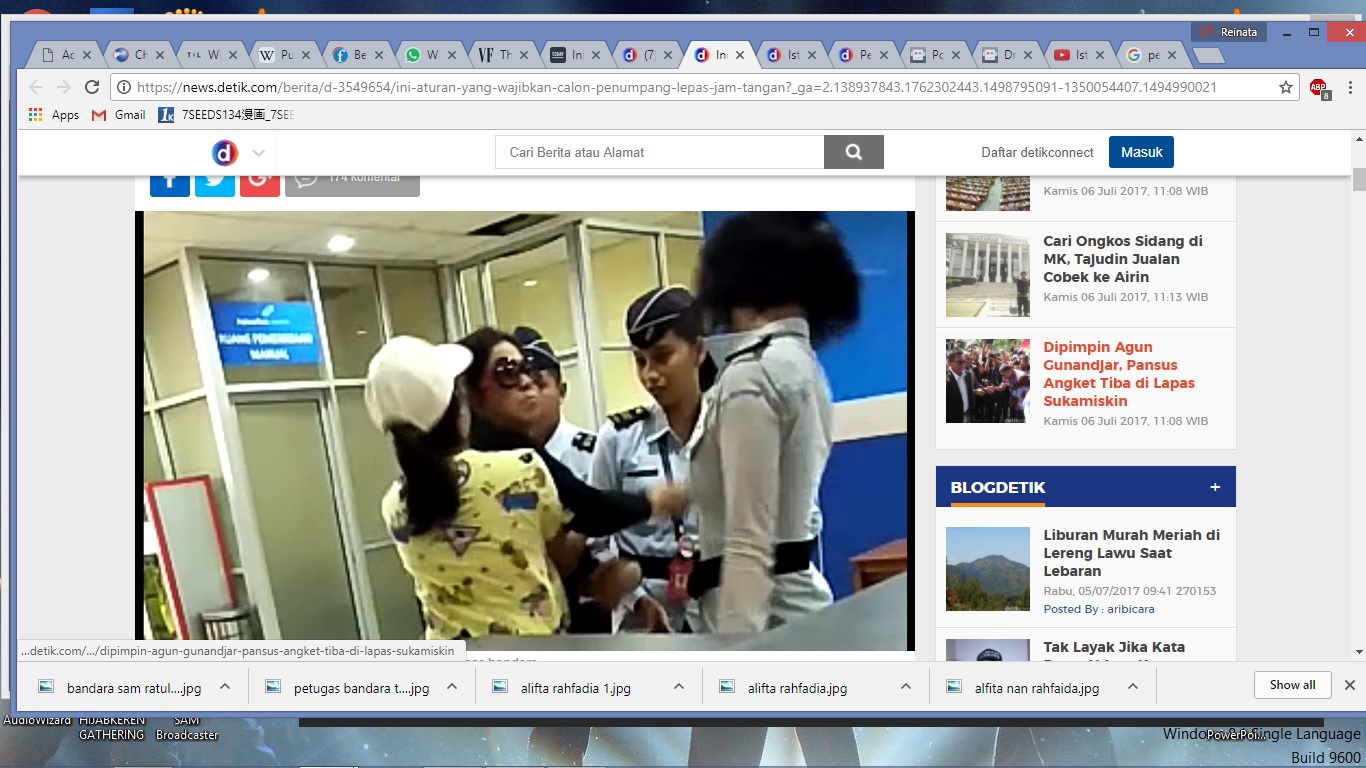This screenshot has height=768, width=1366.
Task: Click the Pansus Angket crowd thumbnail
Action: tap(988, 381)
